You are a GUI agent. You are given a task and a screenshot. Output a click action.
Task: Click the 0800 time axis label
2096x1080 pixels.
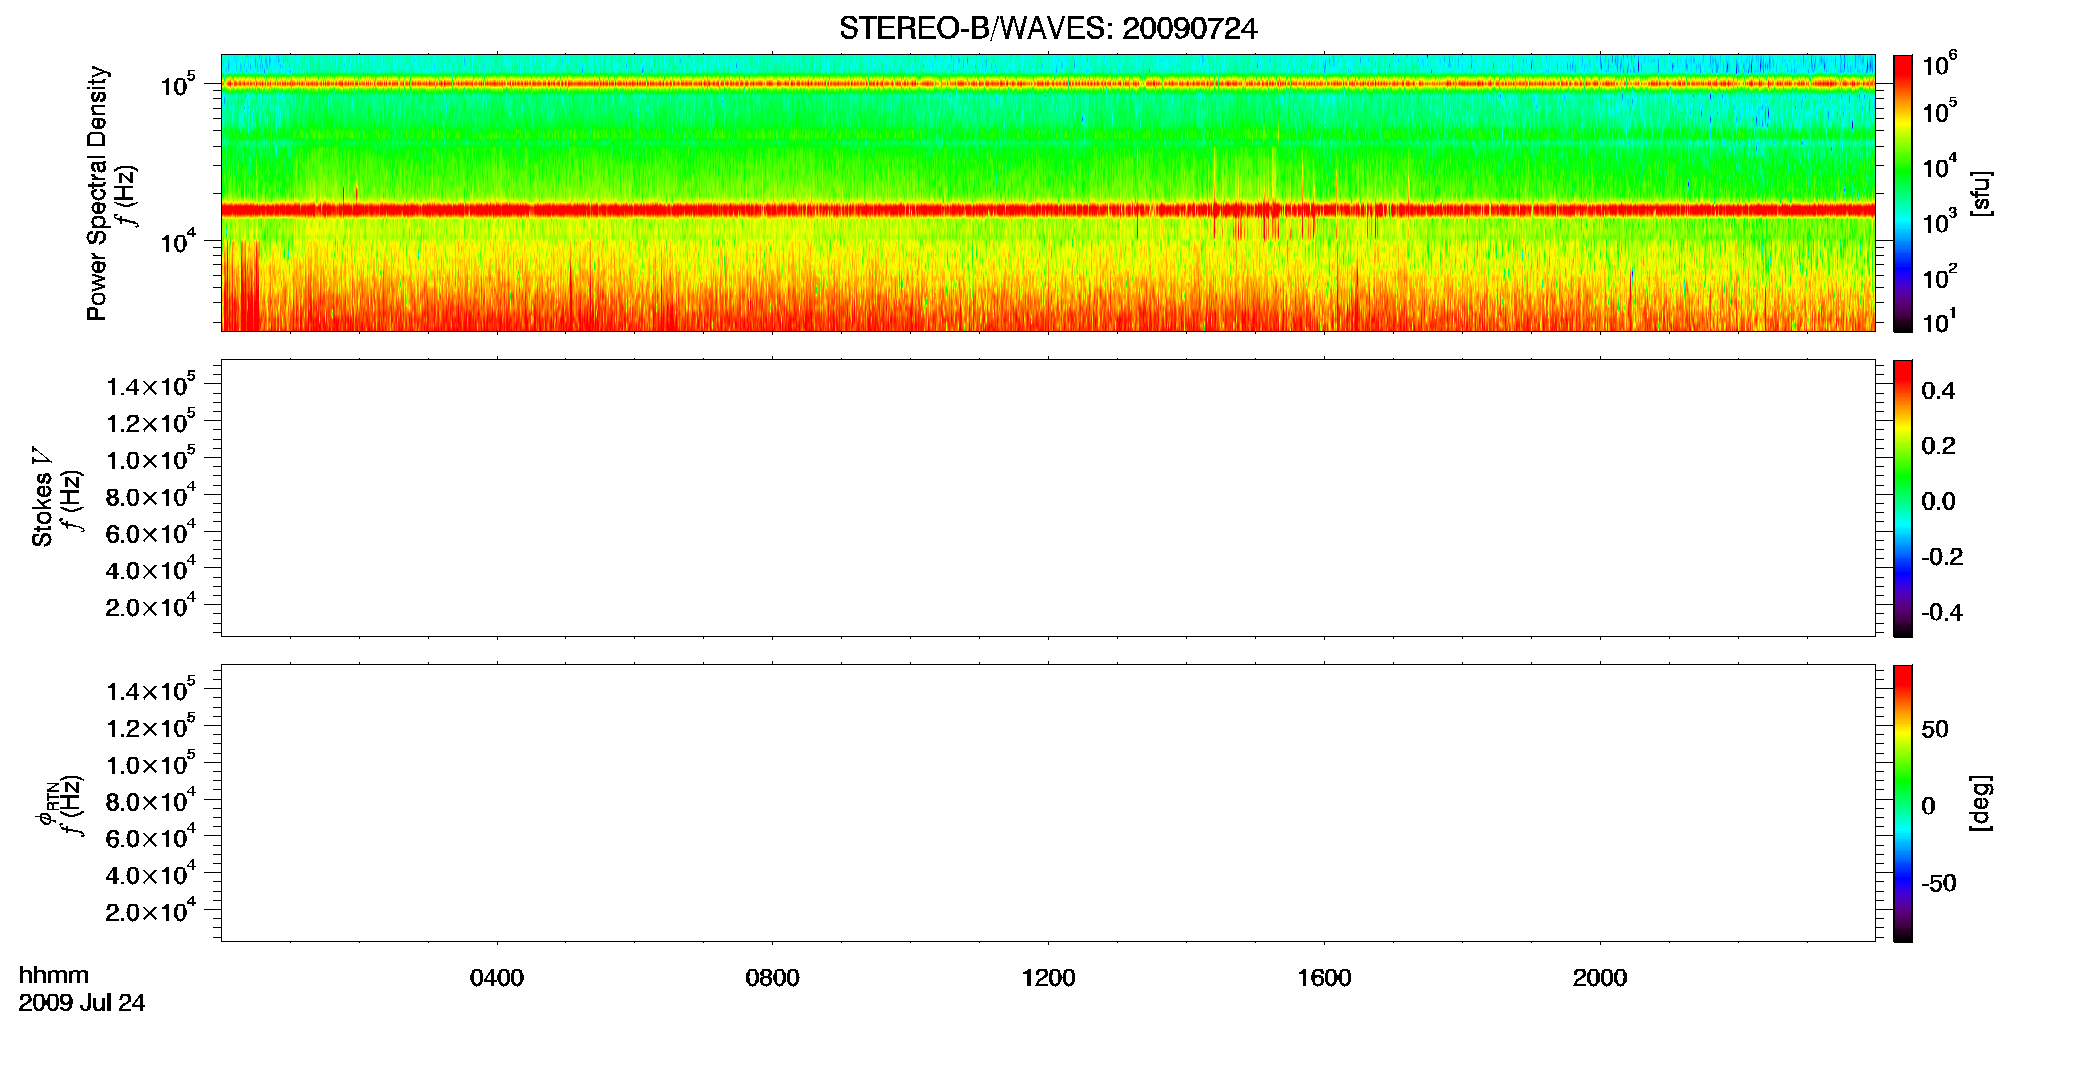772,978
